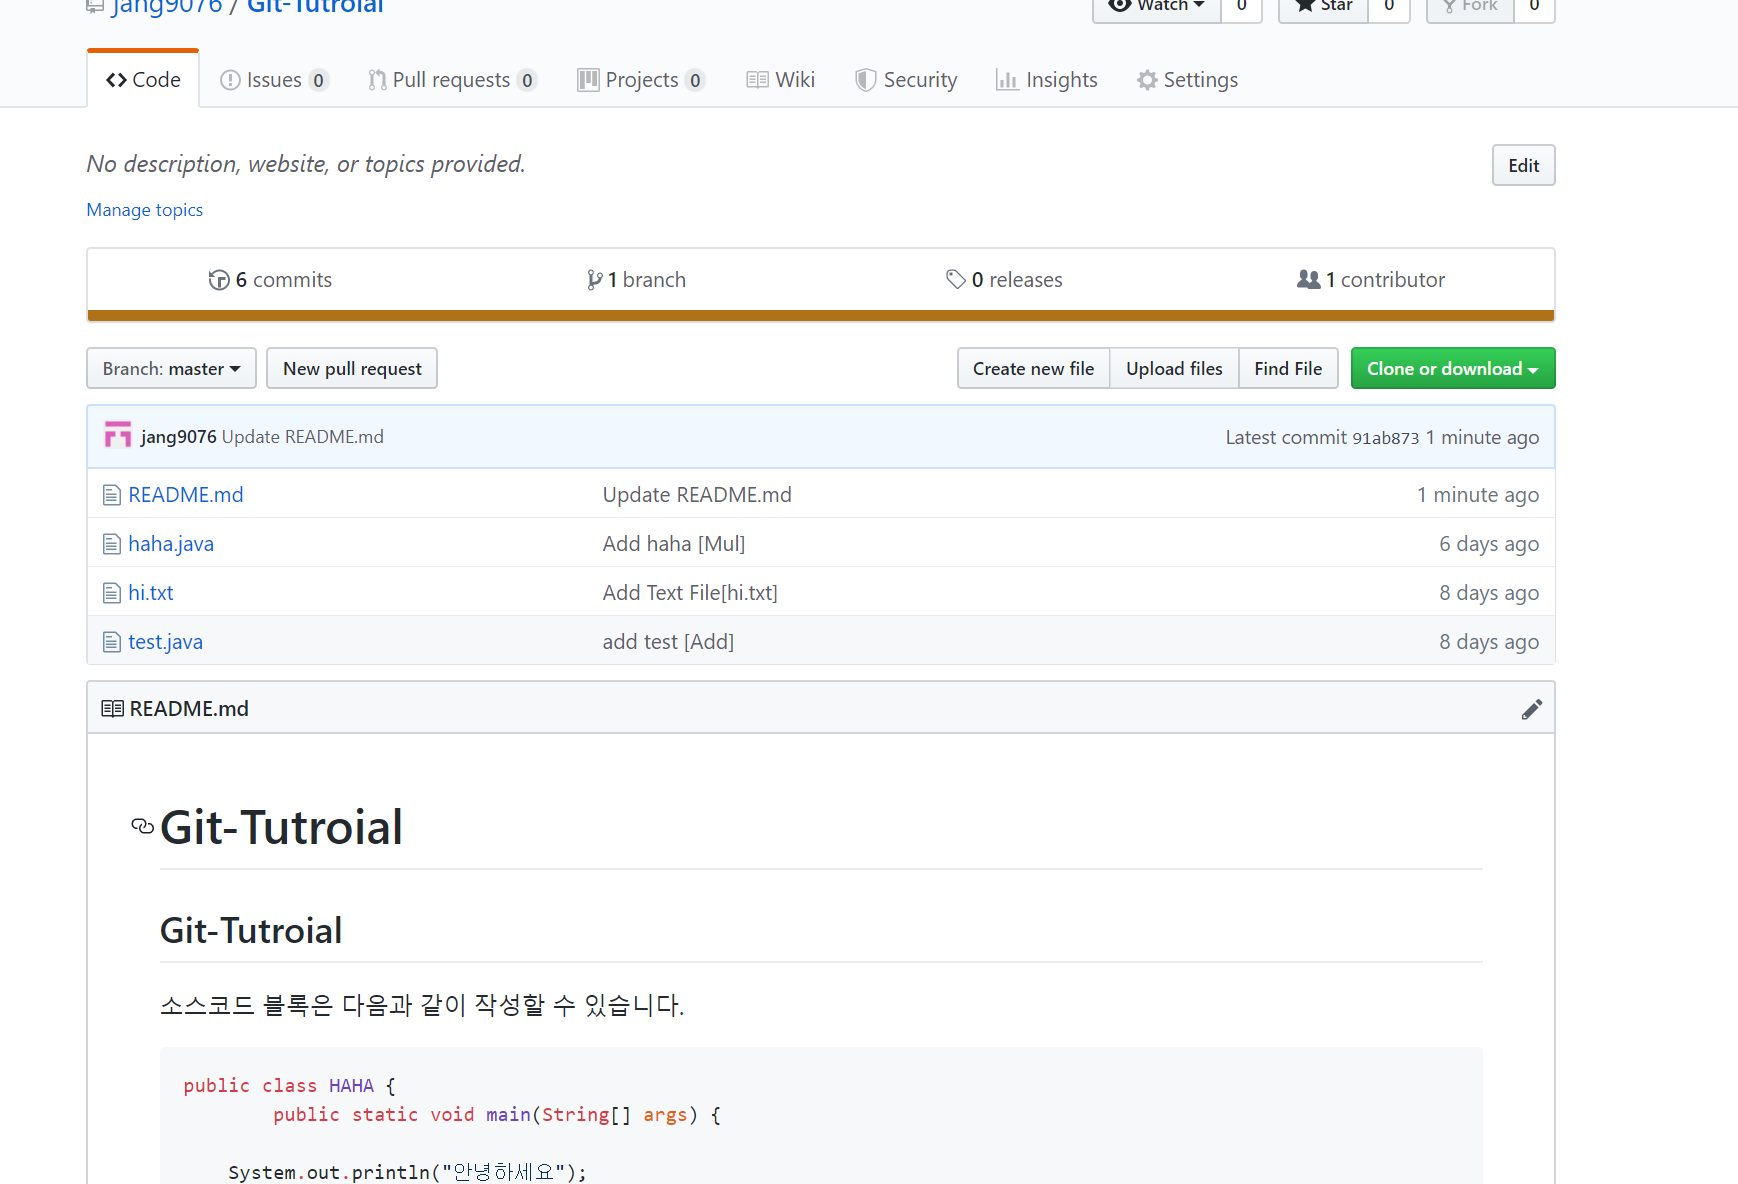Click the Git-Tutroial repository name link
Screen dimensions: 1738x1184
point(315,7)
